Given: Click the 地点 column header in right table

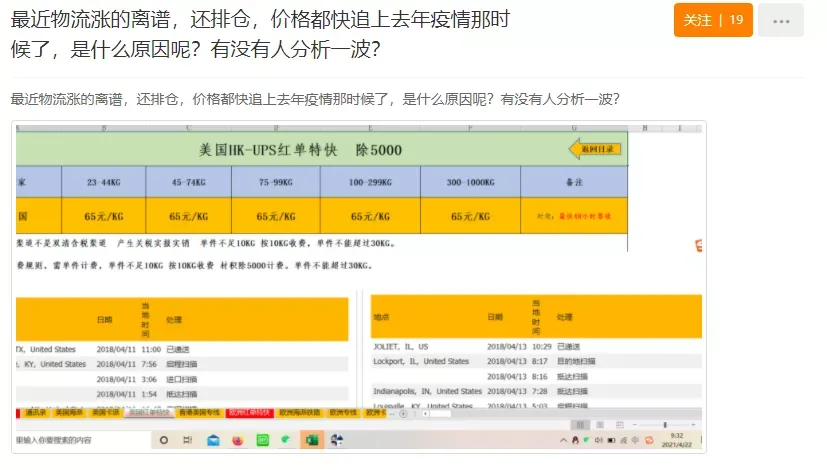Looking at the screenshot, I should click(x=381, y=317).
